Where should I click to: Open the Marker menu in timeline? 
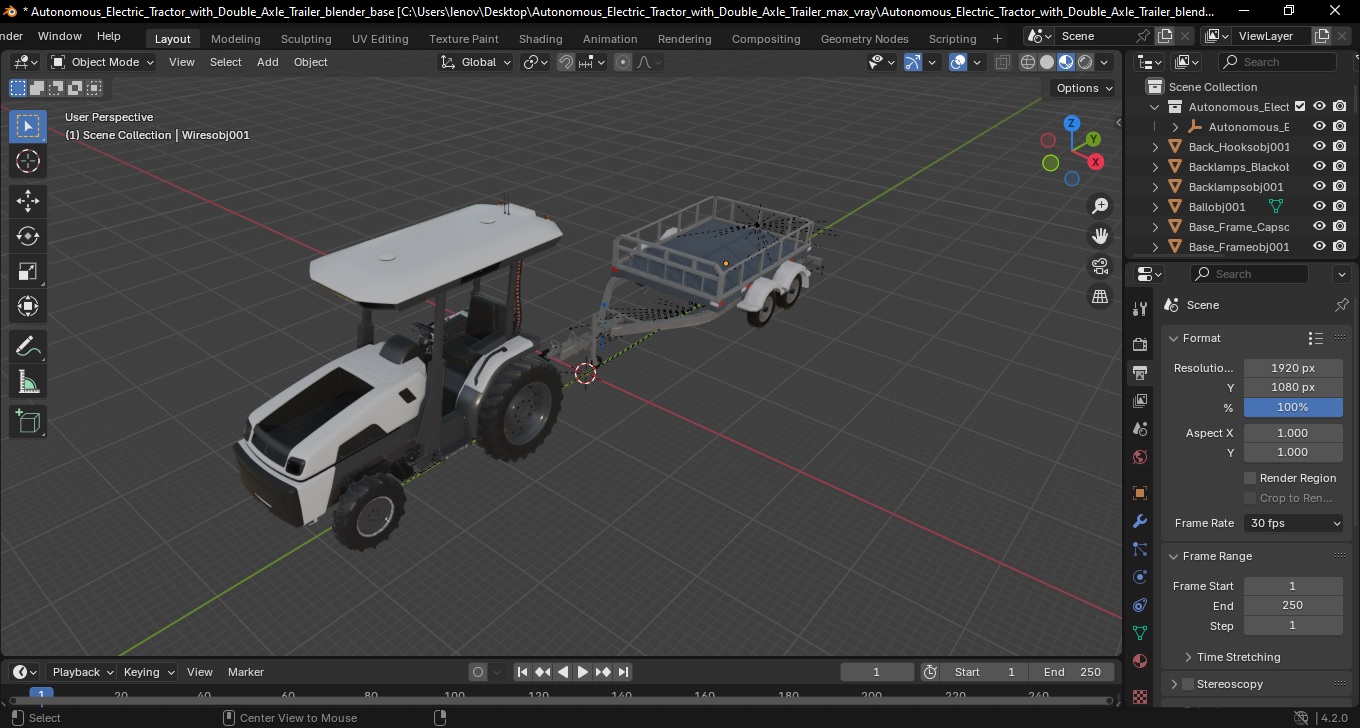pos(246,672)
